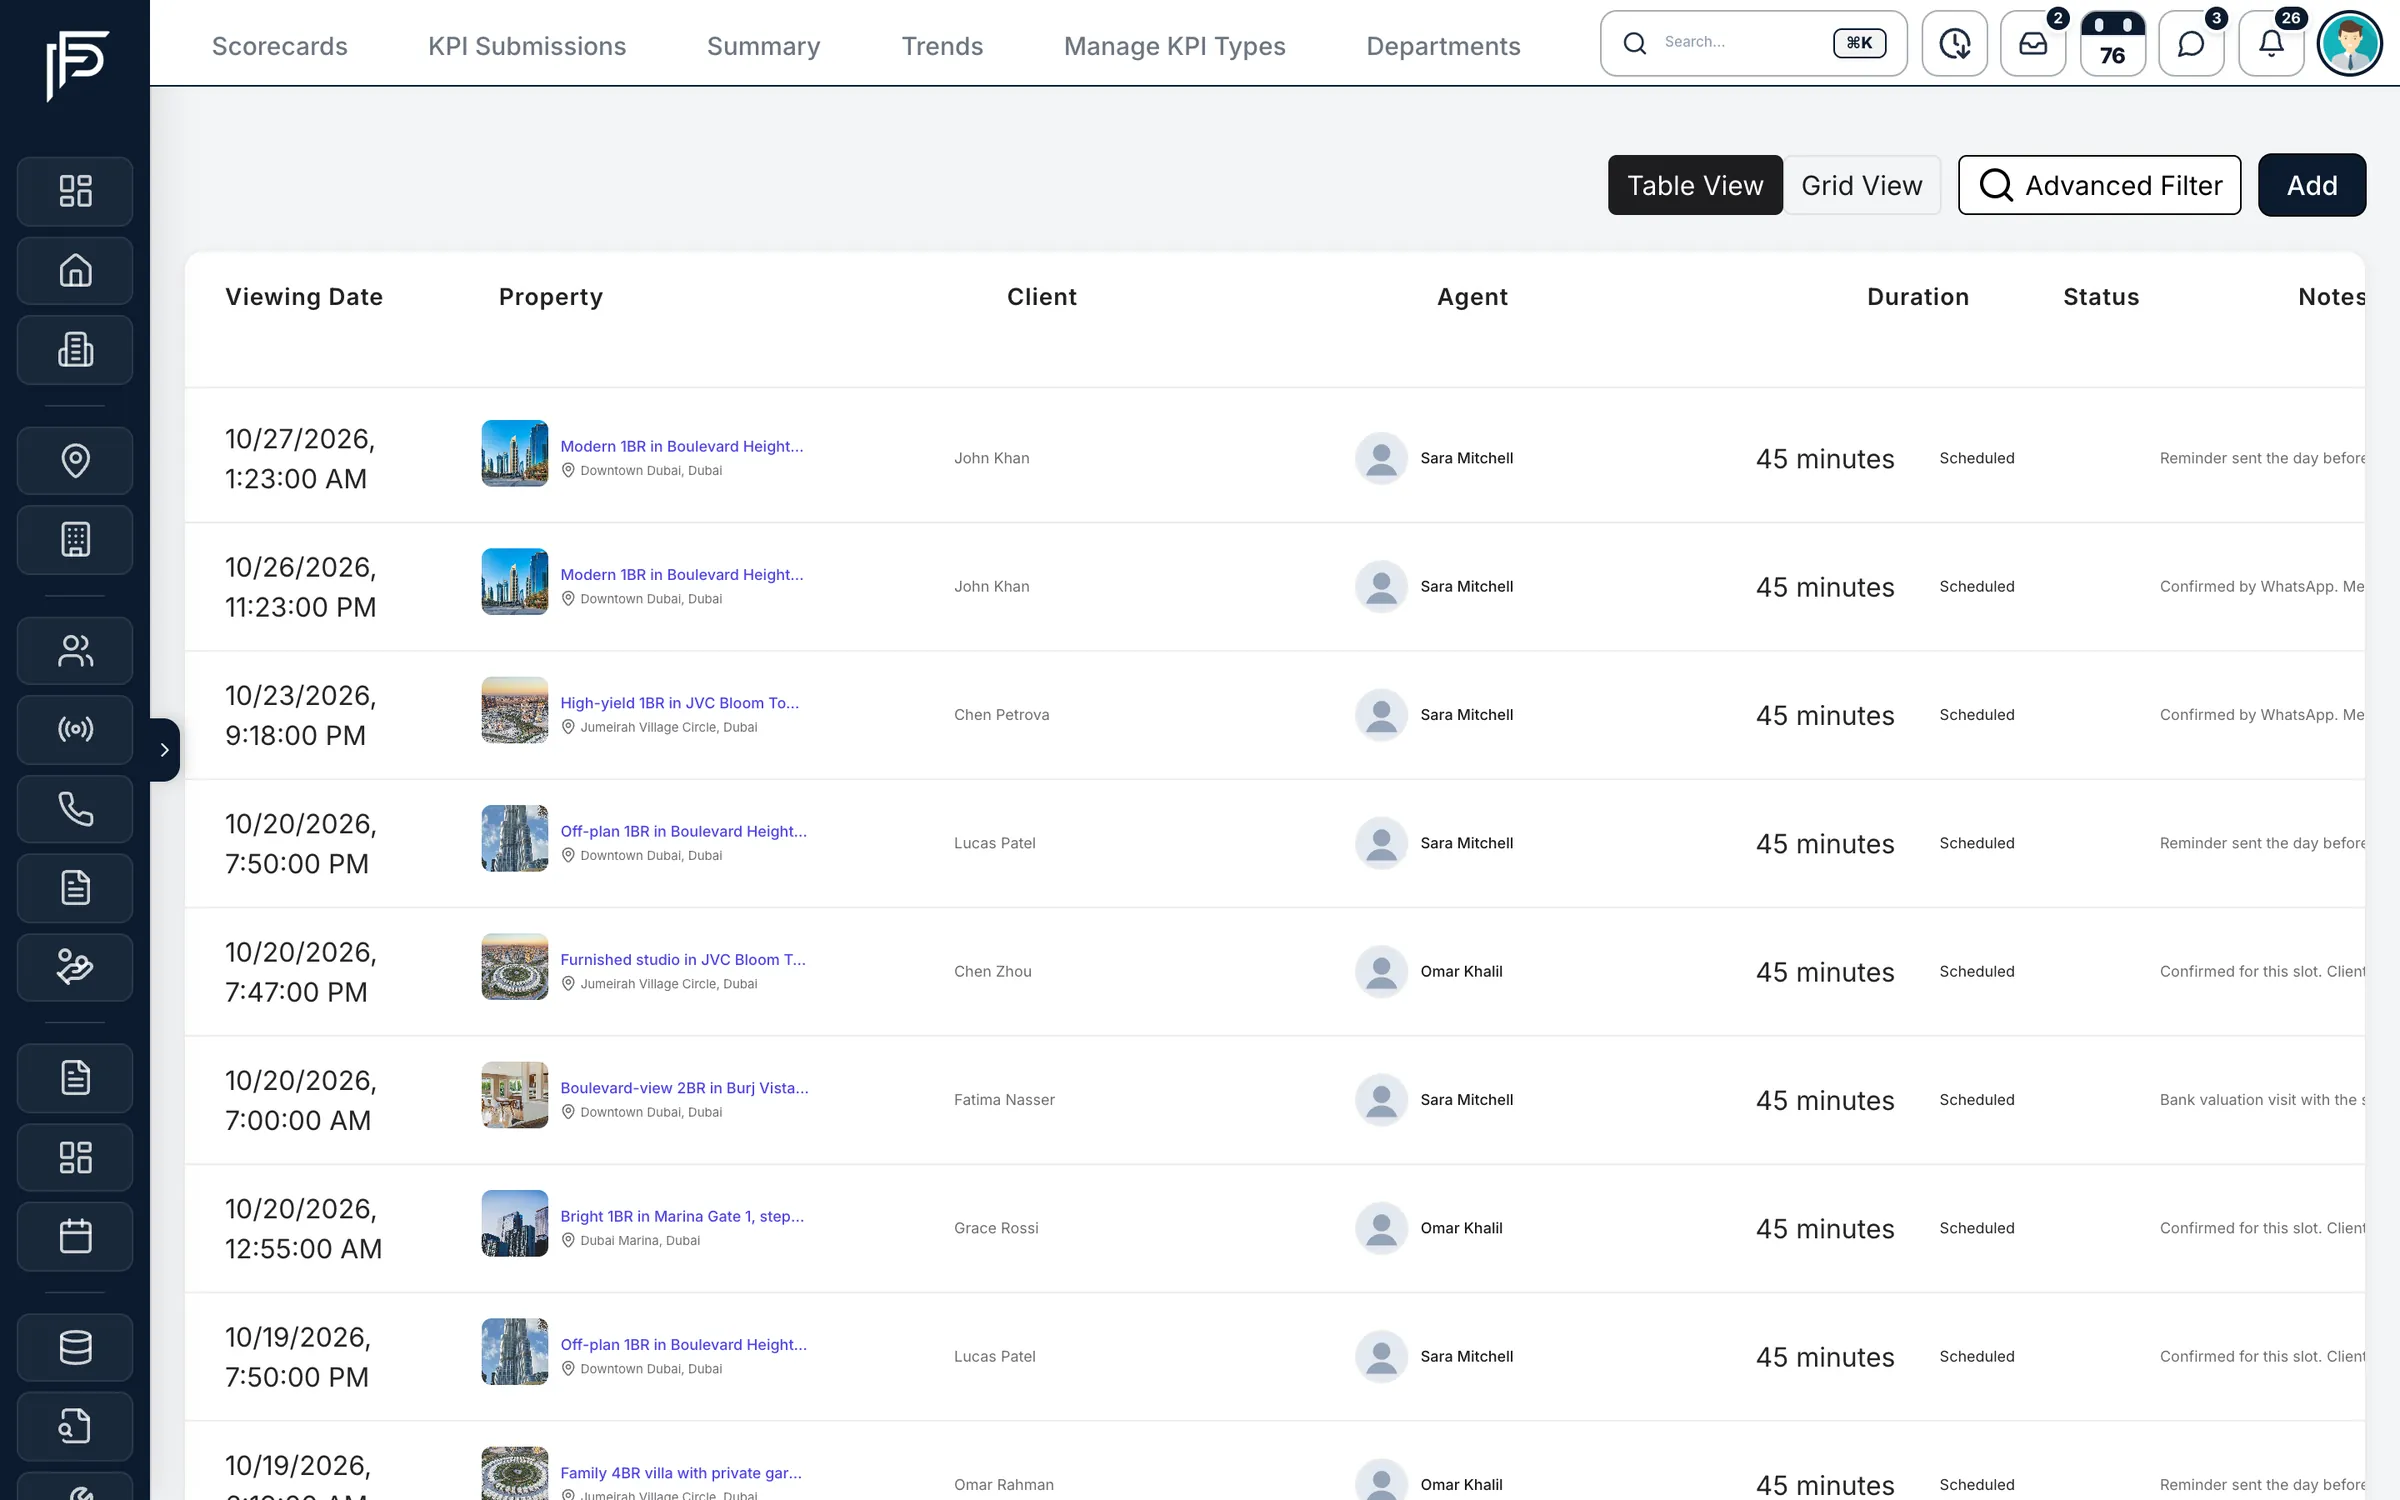Open the phone calls icon in the sidebar

click(75, 809)
